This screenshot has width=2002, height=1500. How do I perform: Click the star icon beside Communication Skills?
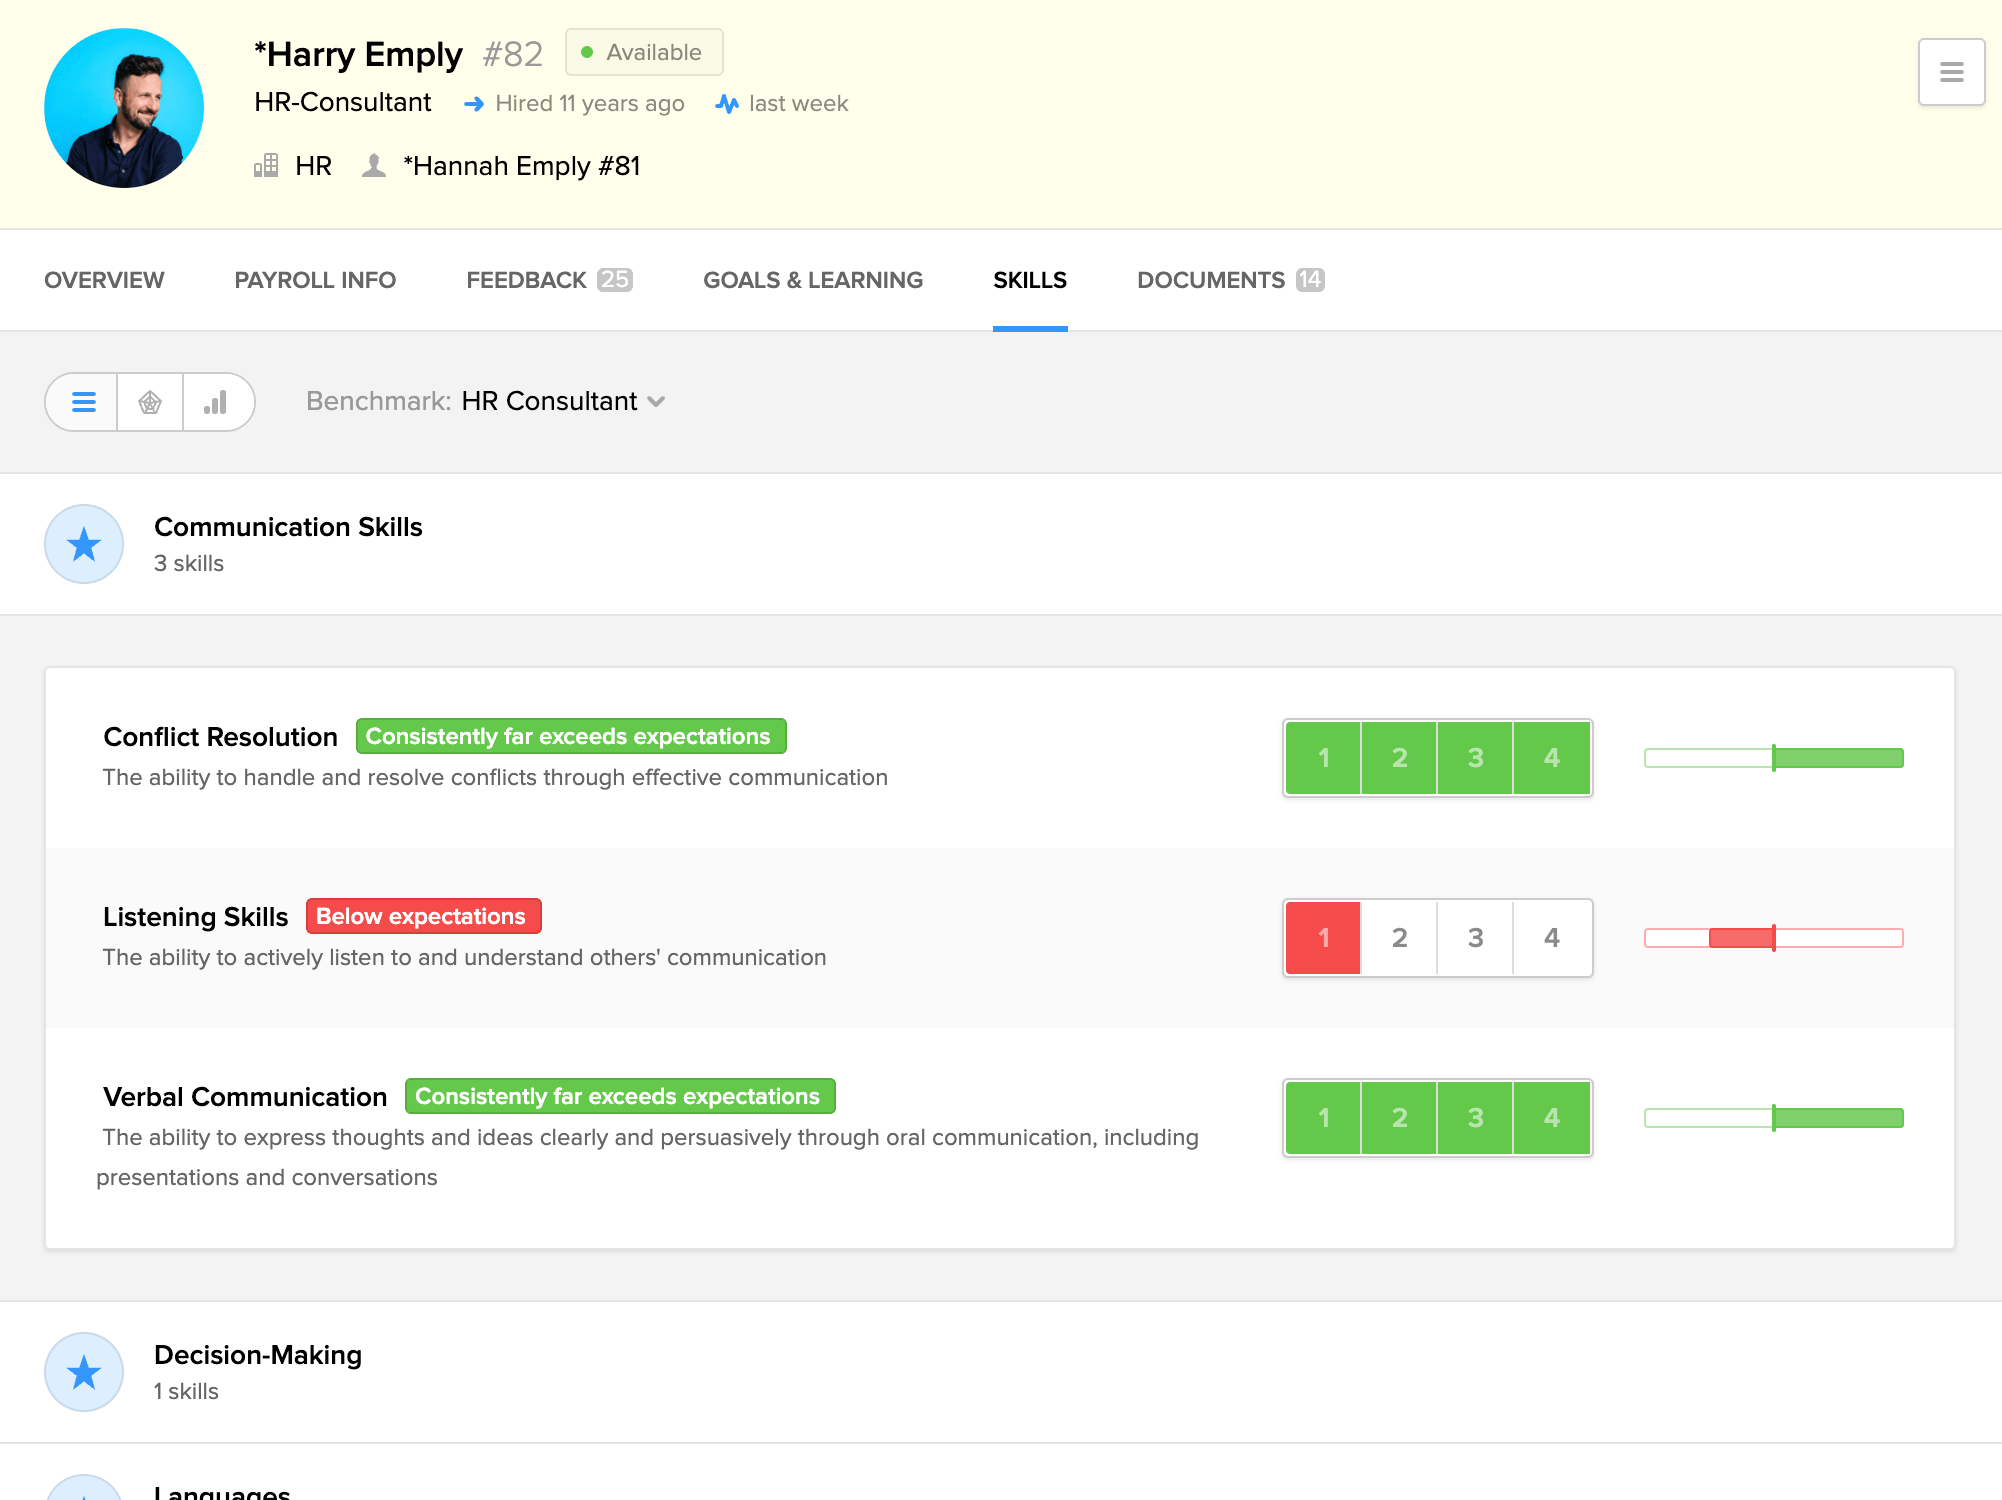83,544
